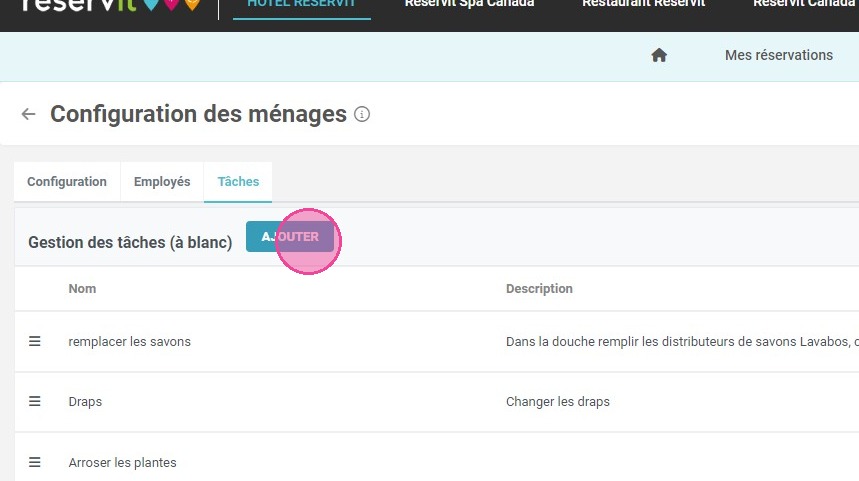Click the Reservit logo
Screen dimensions: 859x481
[x=111, y=4]
